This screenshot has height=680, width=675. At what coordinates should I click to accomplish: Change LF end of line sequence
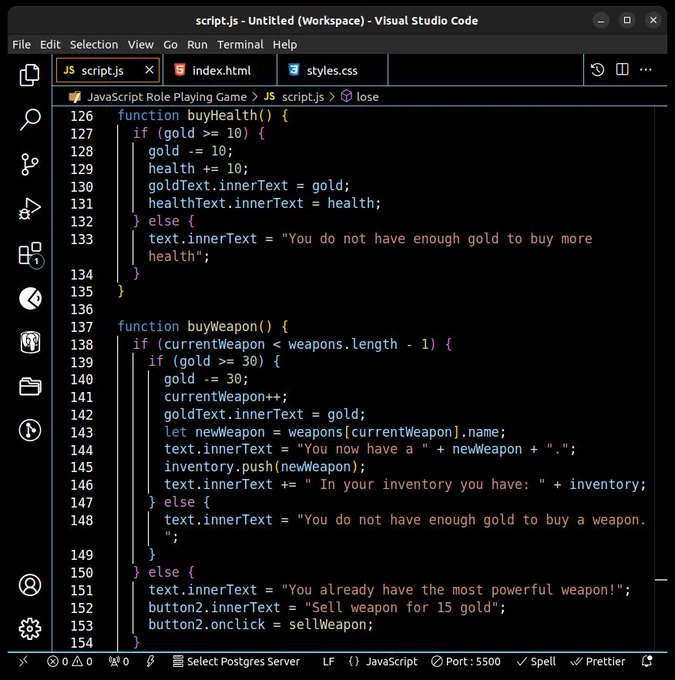pyautogui.click(x=328, y=661)
